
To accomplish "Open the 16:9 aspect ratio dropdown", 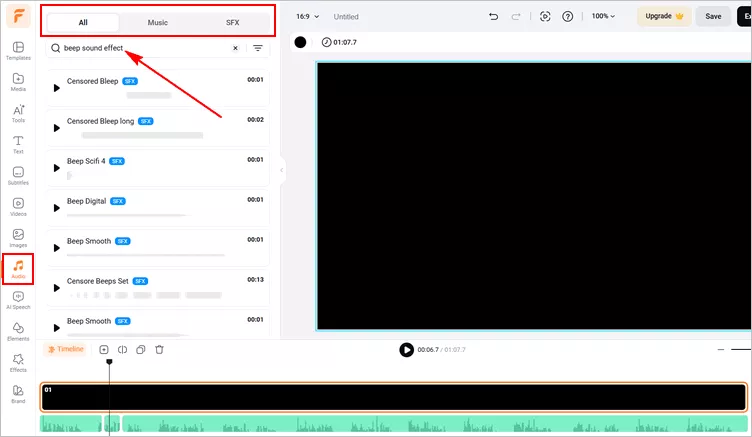I will [307, 16].
